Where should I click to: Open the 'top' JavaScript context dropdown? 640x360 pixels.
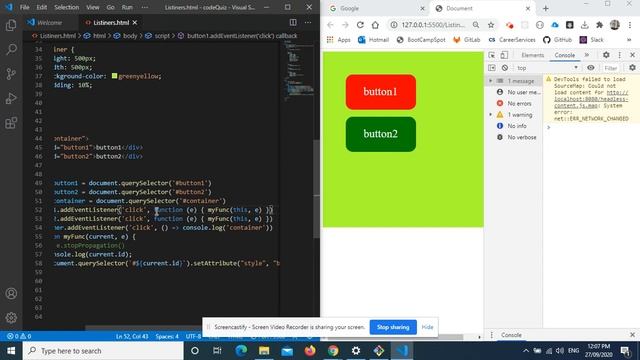547,68
